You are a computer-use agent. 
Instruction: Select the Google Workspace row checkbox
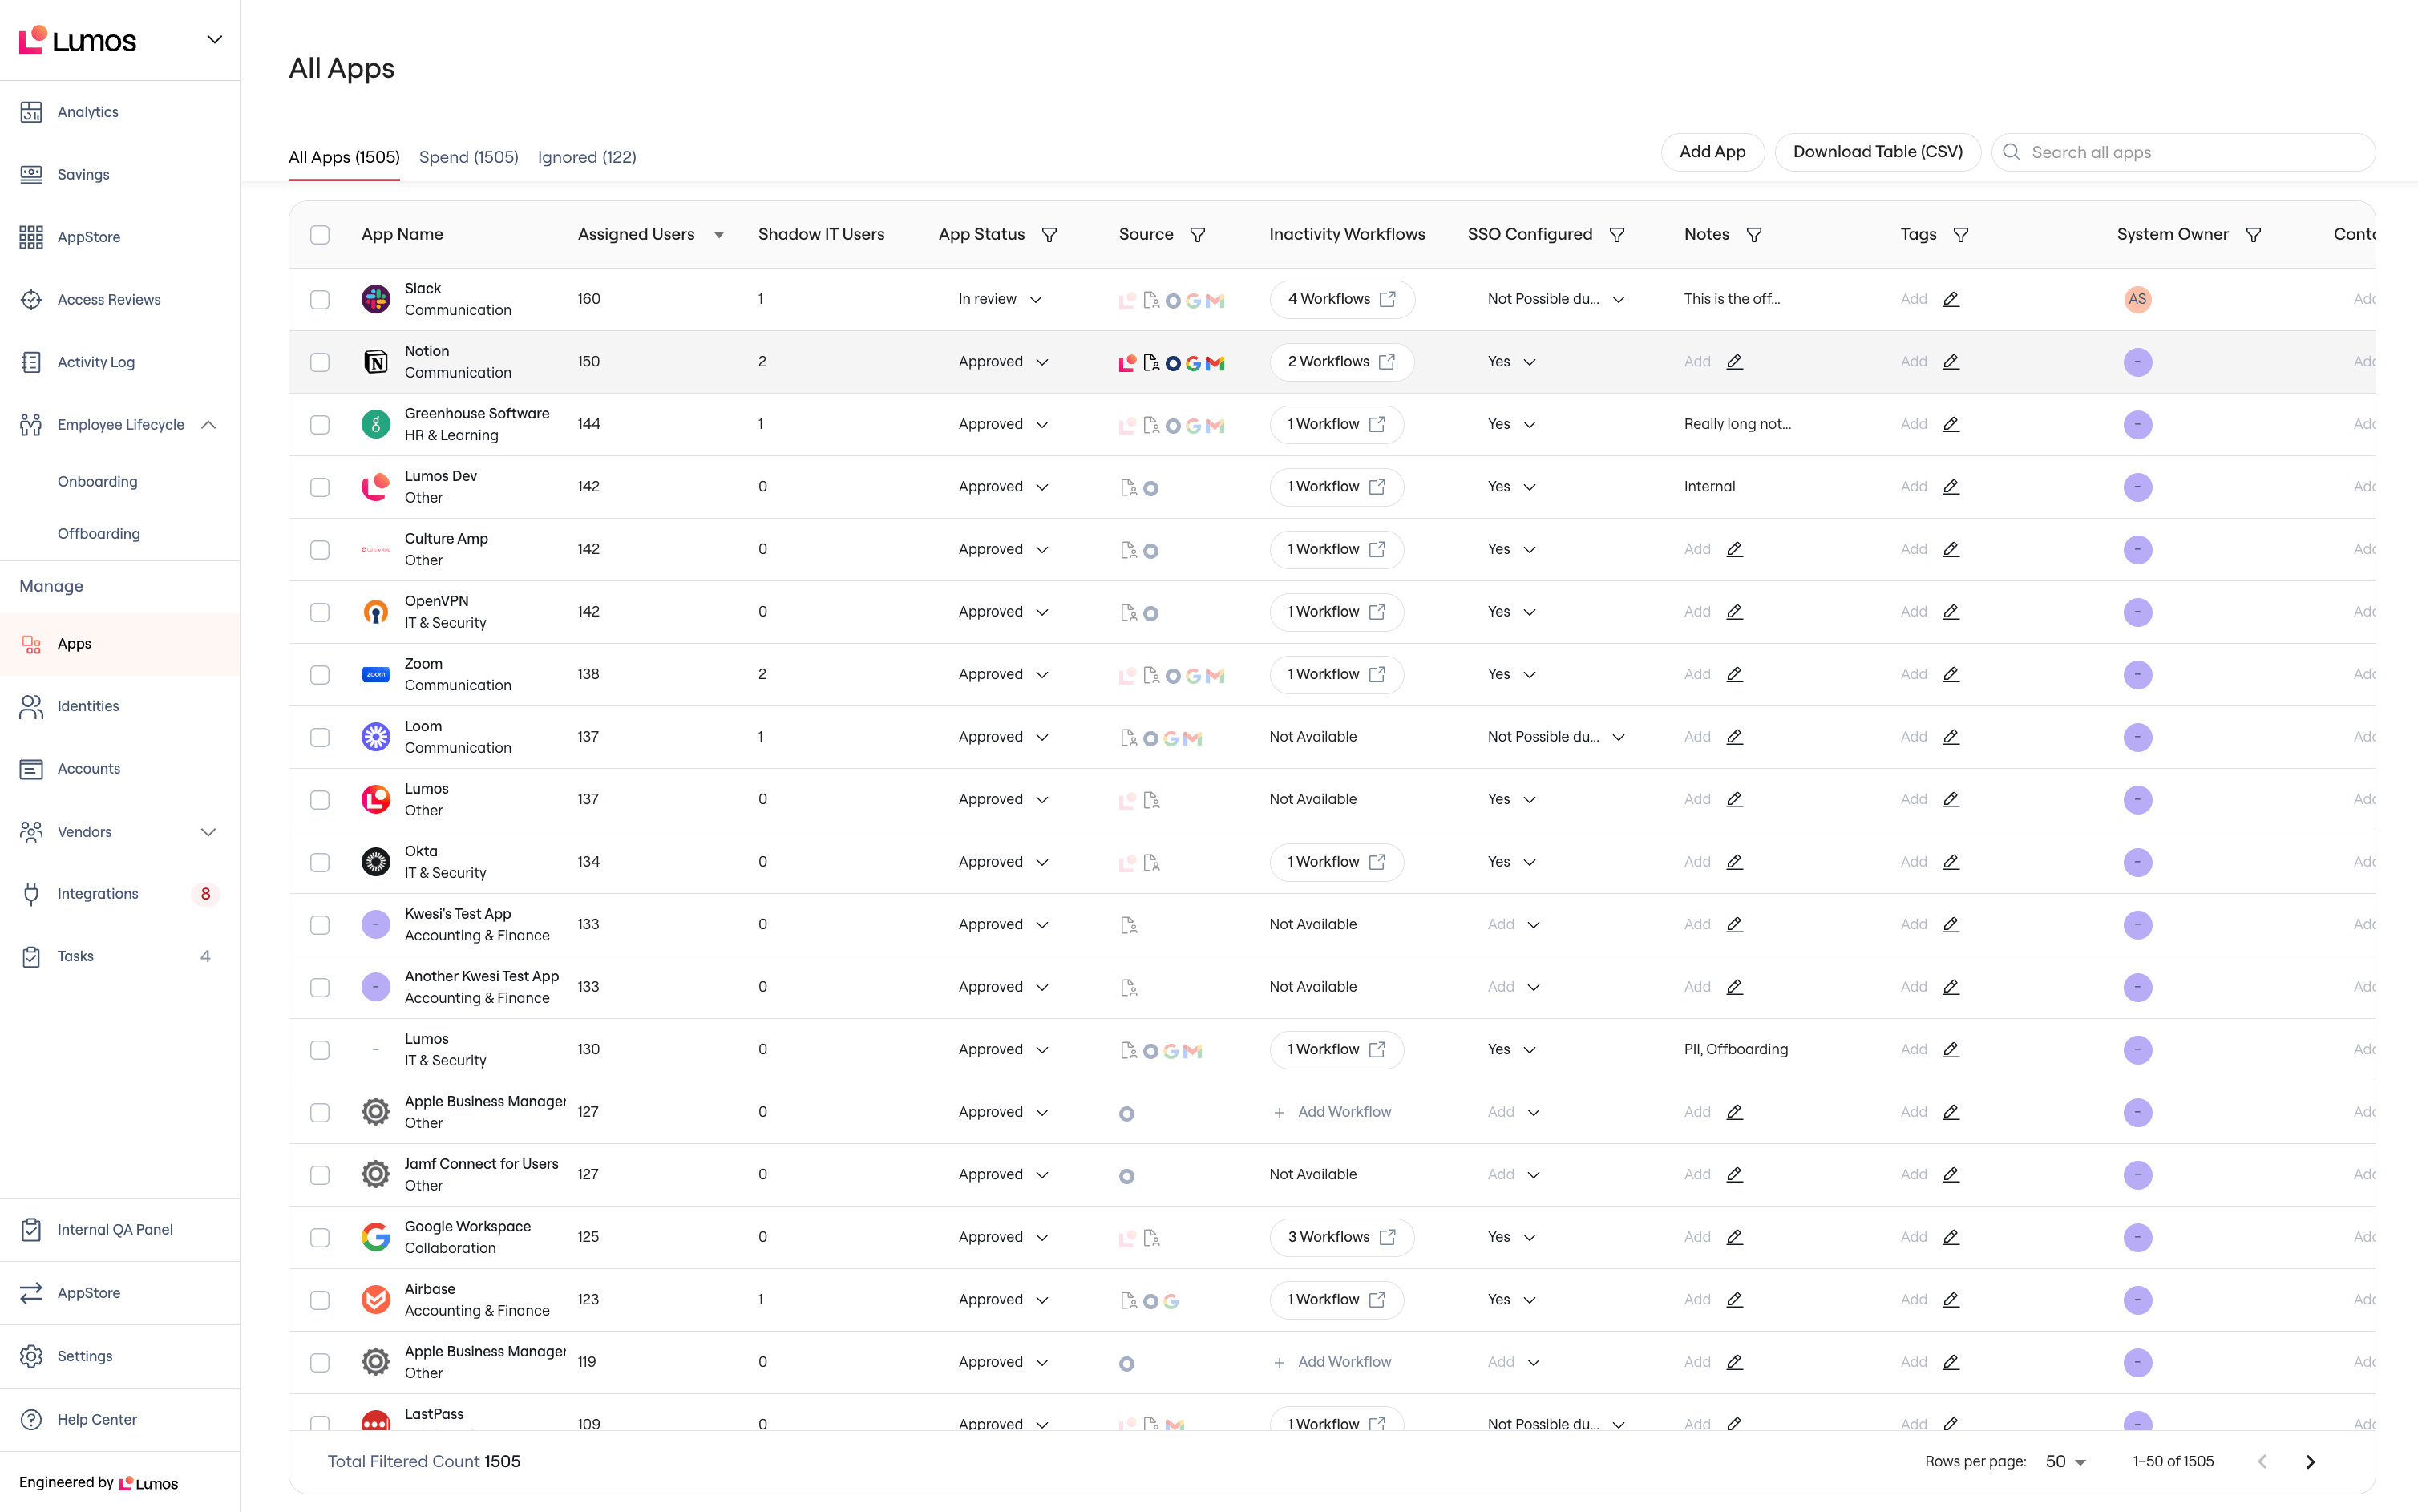point(320,1237)
